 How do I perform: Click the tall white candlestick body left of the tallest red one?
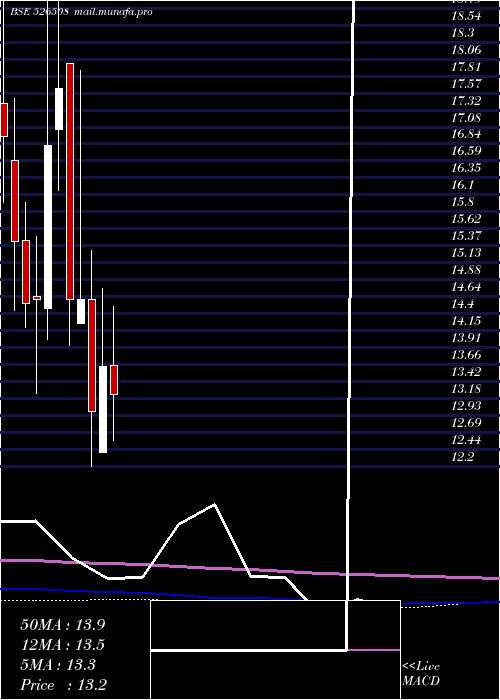(48, 227)
